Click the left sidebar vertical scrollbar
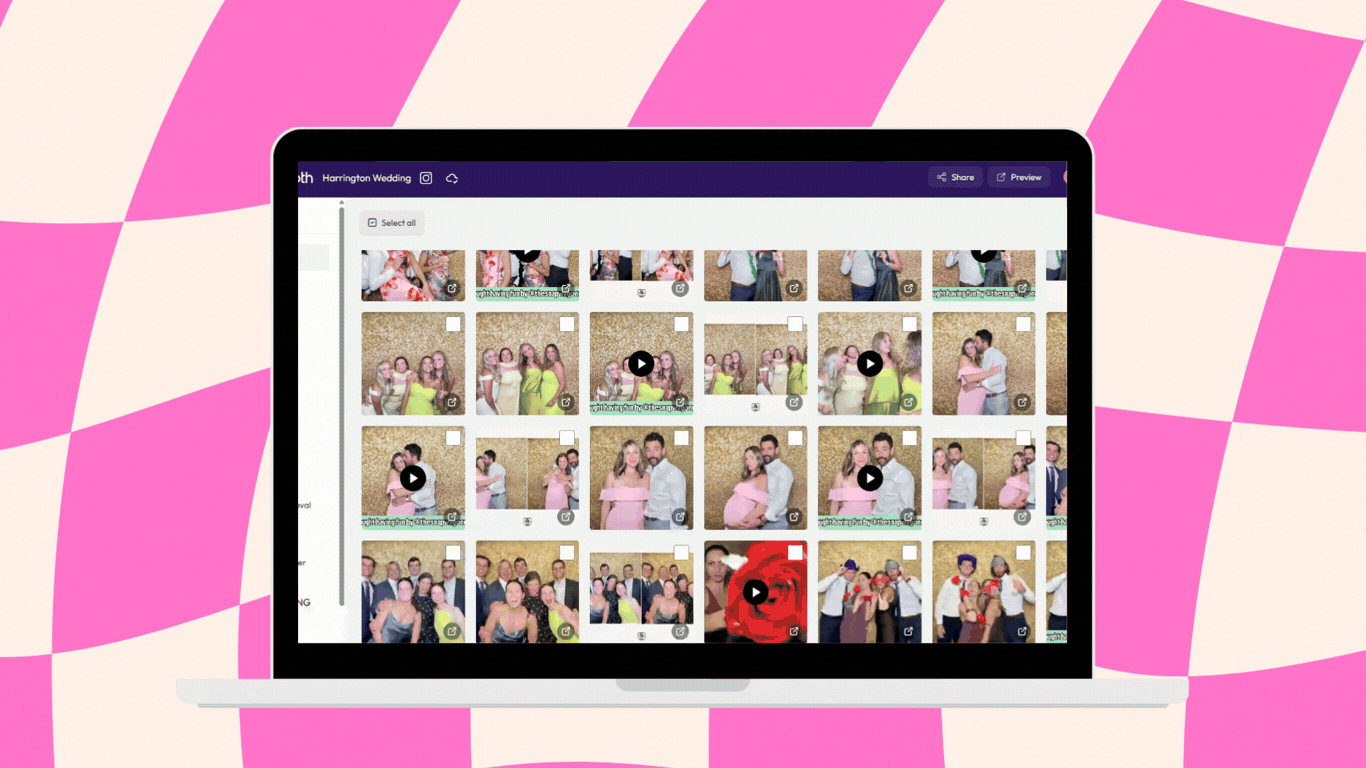 [342, 405]
